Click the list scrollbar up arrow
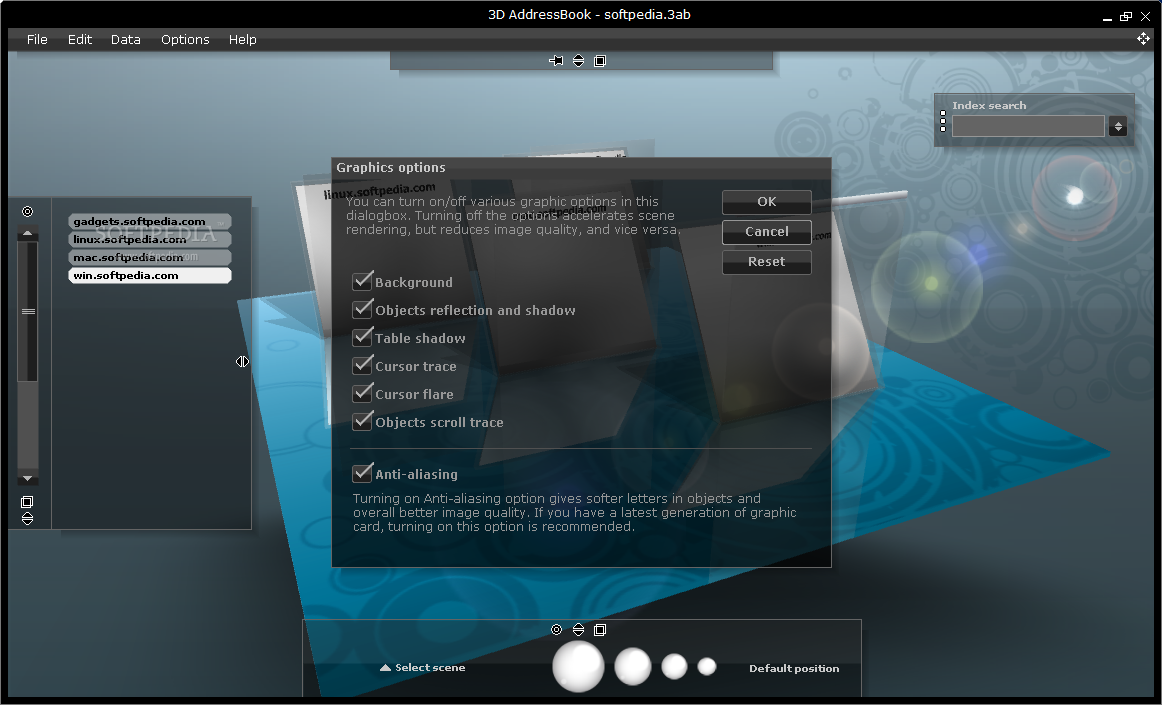Screen dimensions: 1162x705 (27, 234)
